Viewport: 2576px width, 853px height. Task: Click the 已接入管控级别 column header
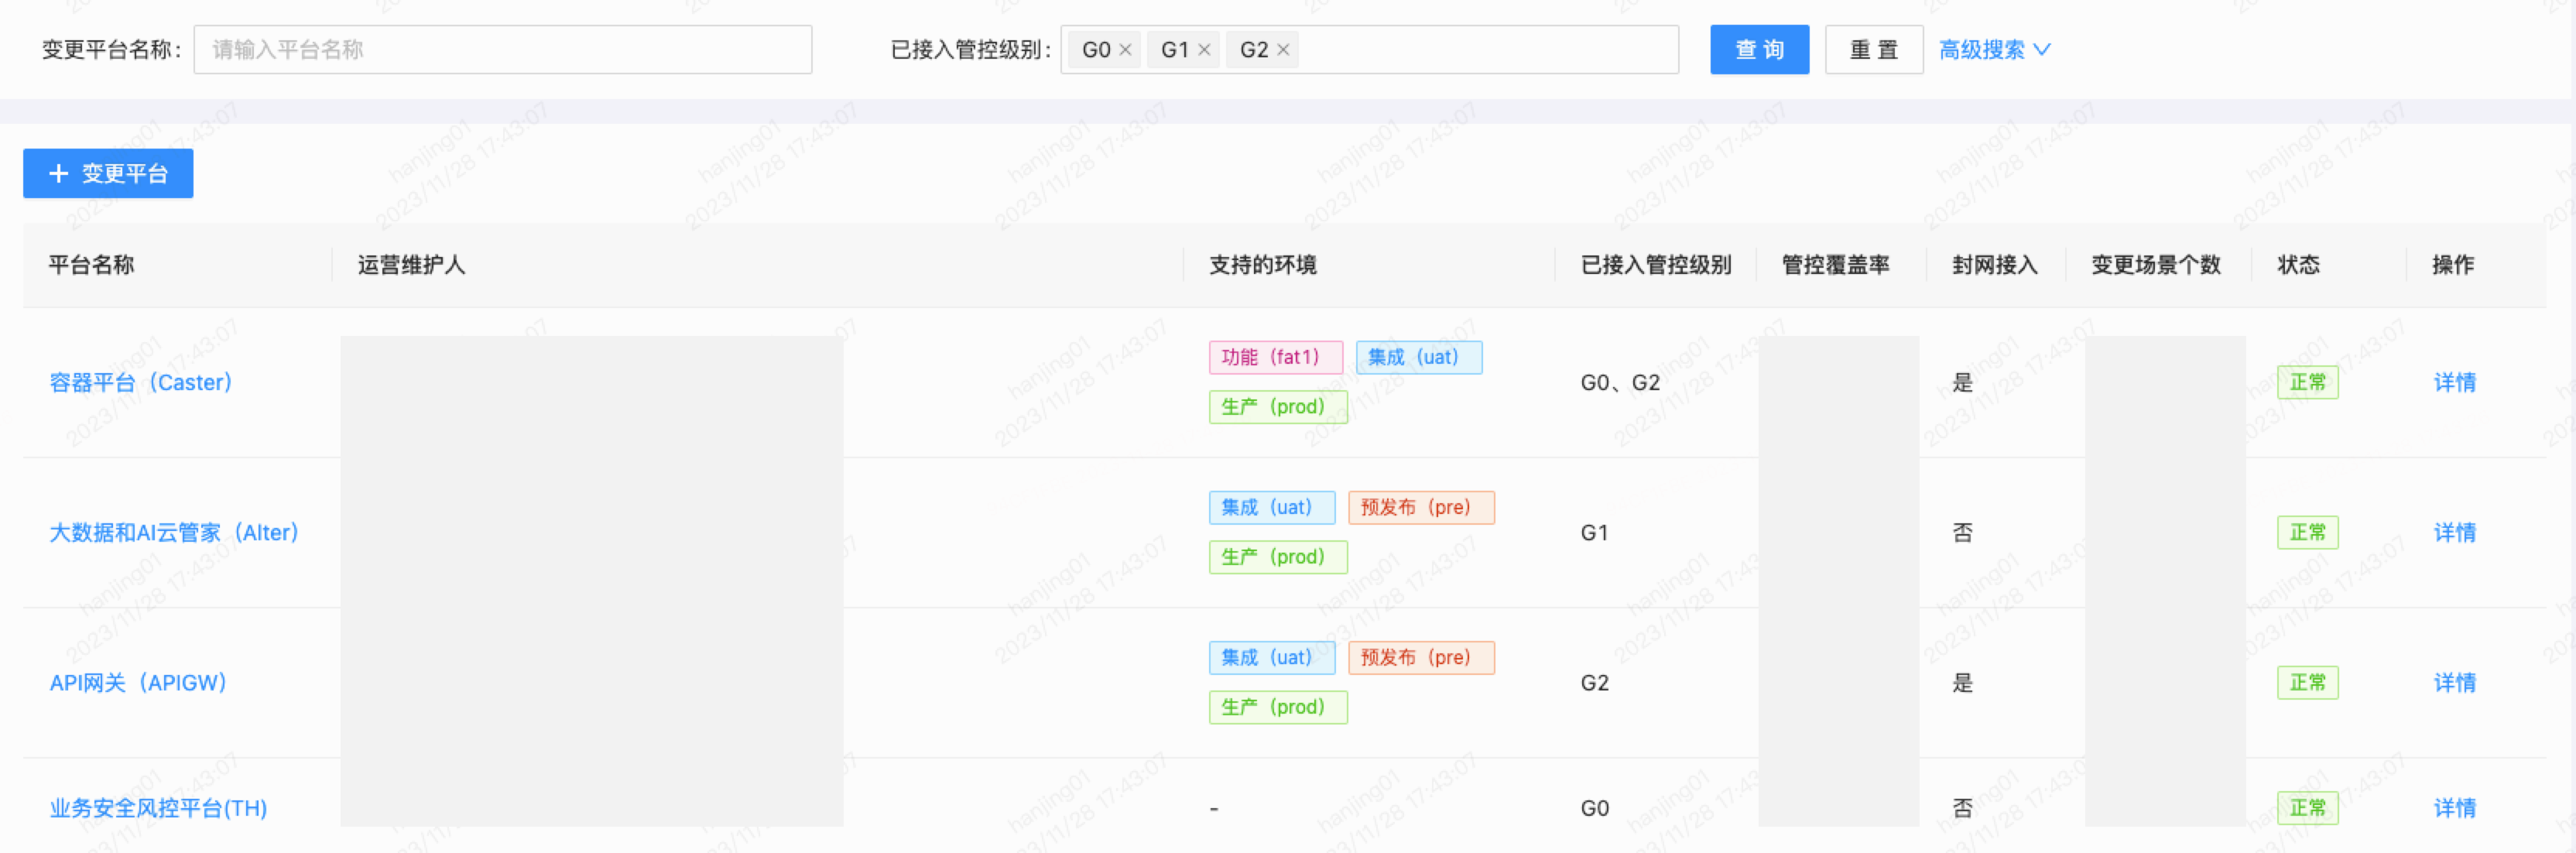click(1656, 265)
